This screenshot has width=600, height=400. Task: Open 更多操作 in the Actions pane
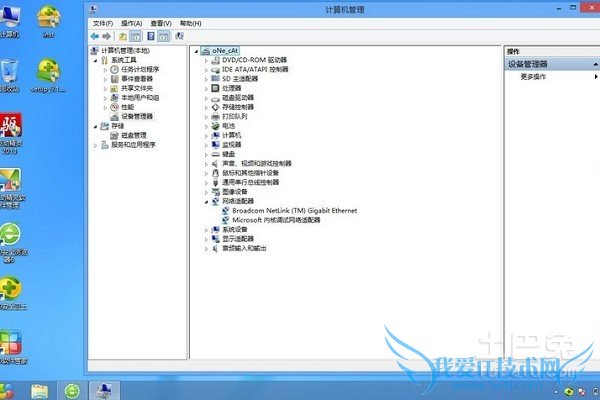click(533, 77)
